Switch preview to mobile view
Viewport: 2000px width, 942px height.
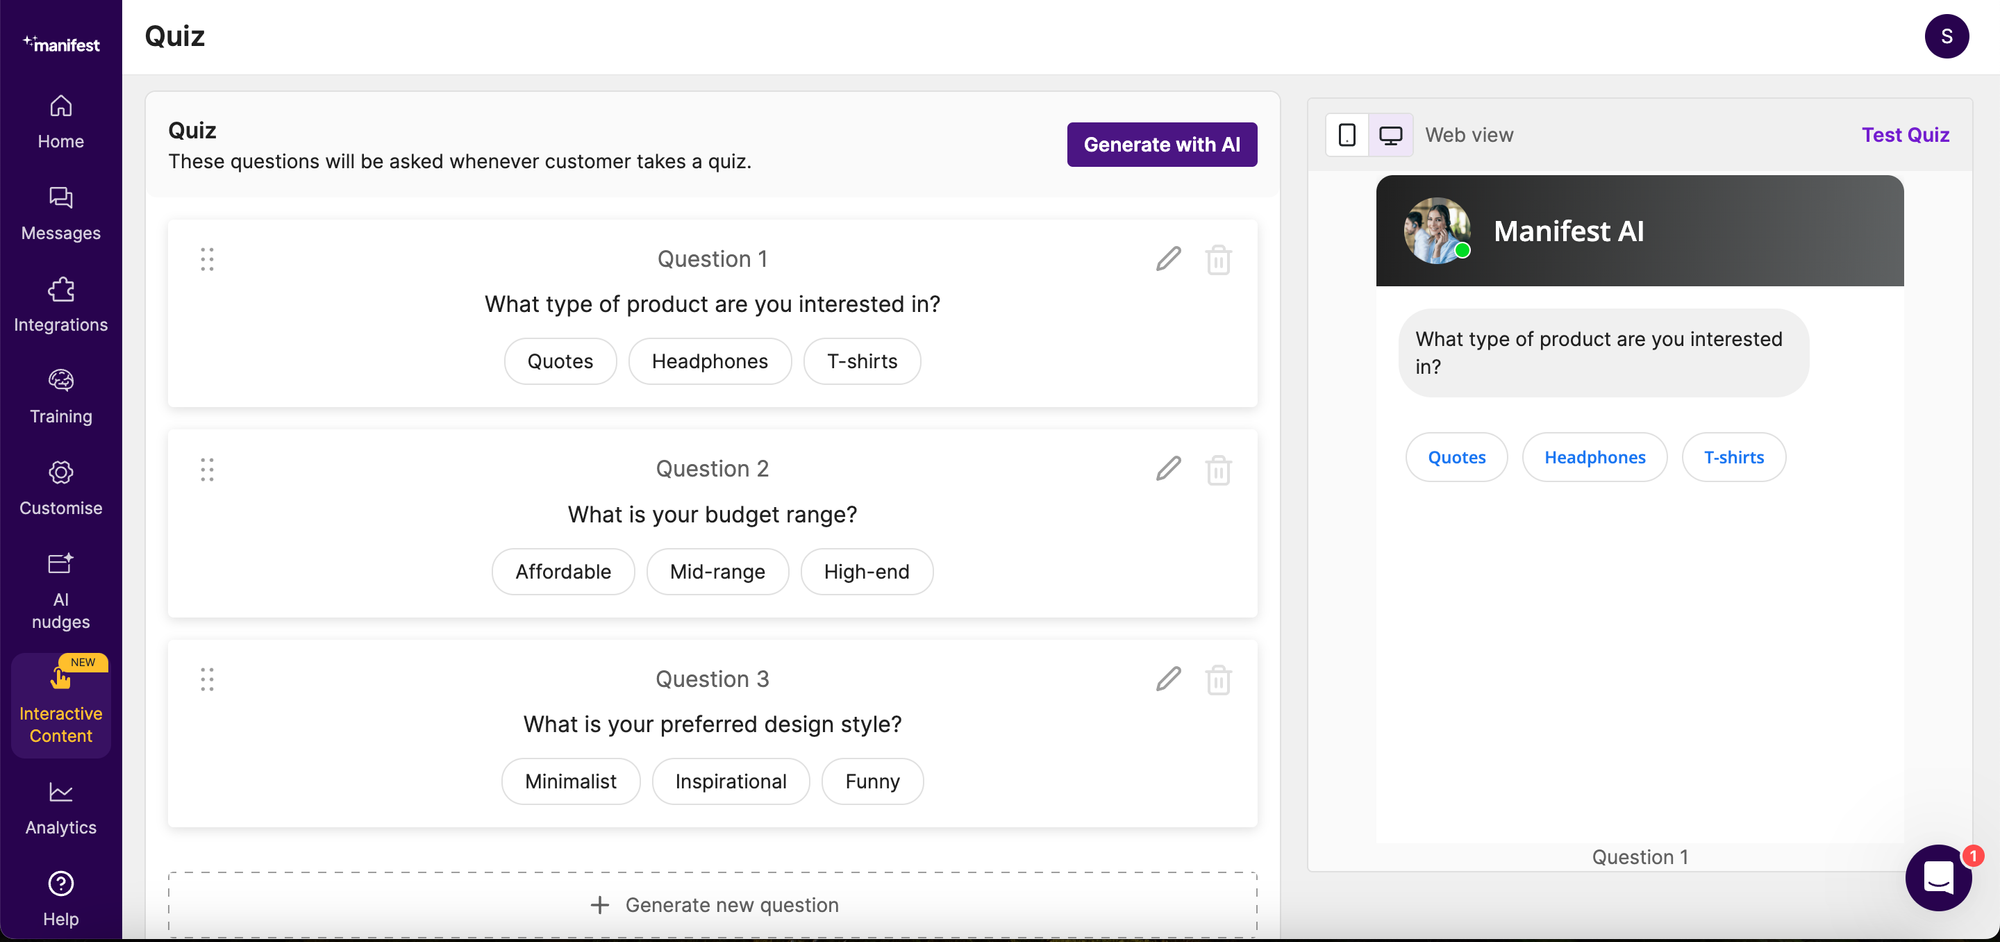click(1346, 134)
